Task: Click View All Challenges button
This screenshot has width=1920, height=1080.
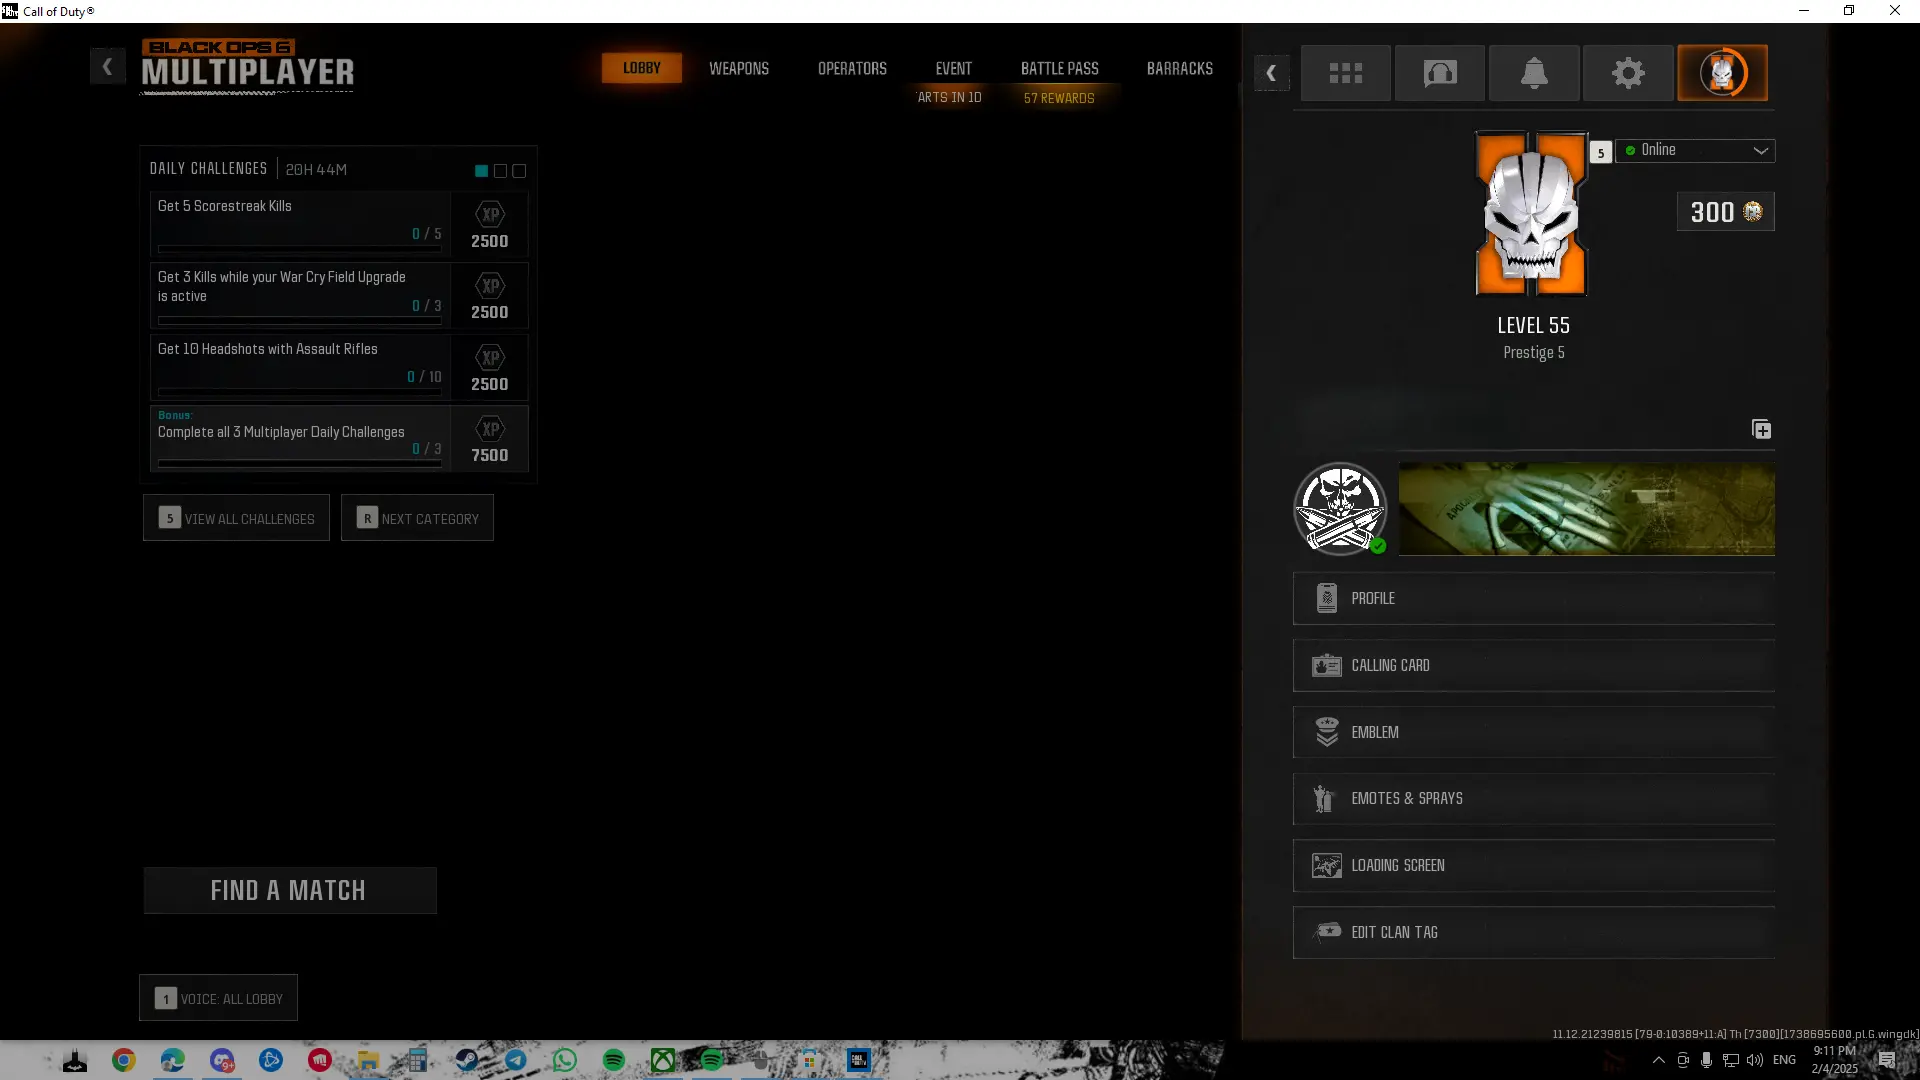Action: coord(236,518)
